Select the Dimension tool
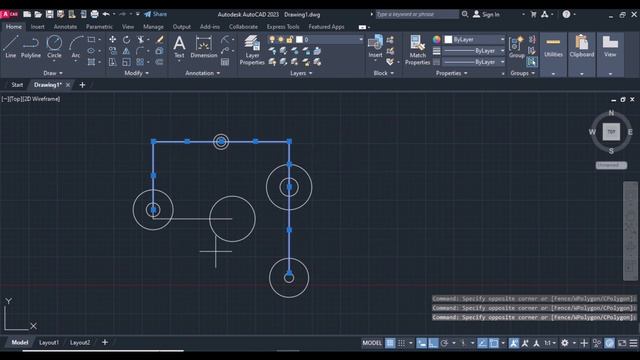Image resolution: width=640 pixels, height=360 pixels. 204,47
